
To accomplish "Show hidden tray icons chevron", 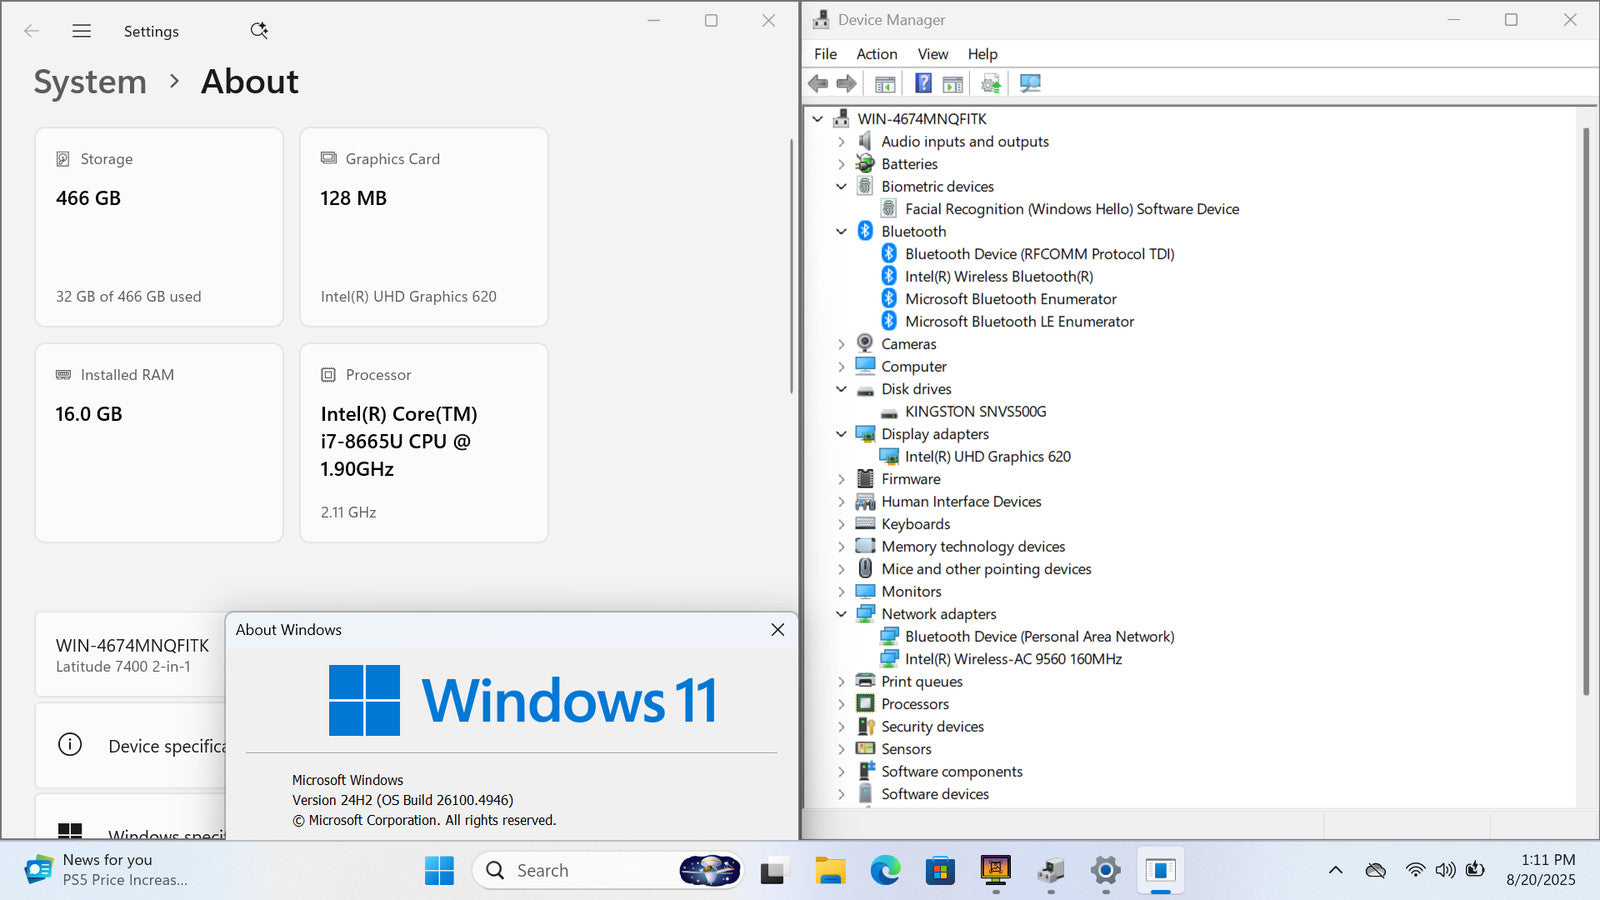I will 1335,870.
